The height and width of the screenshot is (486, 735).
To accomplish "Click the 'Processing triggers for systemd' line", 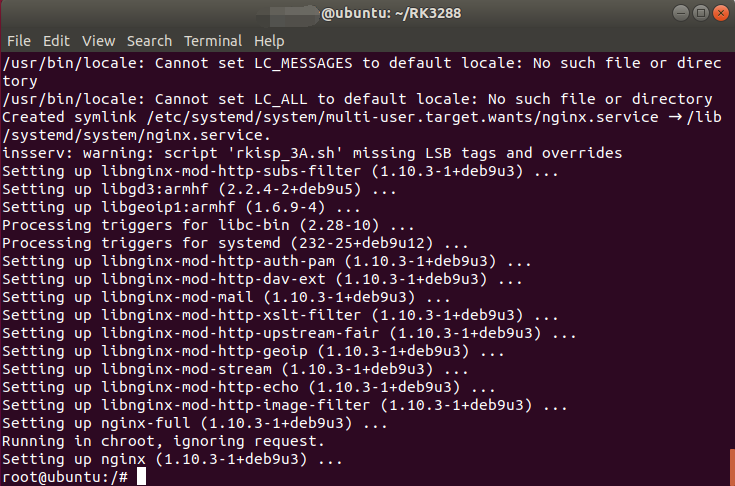I will click(x=235, y=243).
